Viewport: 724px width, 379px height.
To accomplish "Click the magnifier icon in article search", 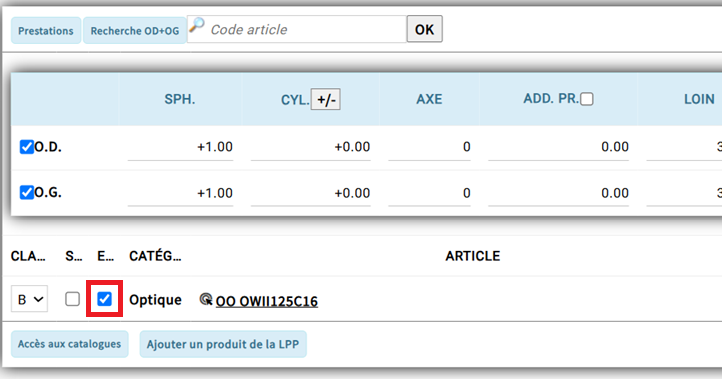I will (197, 25).
